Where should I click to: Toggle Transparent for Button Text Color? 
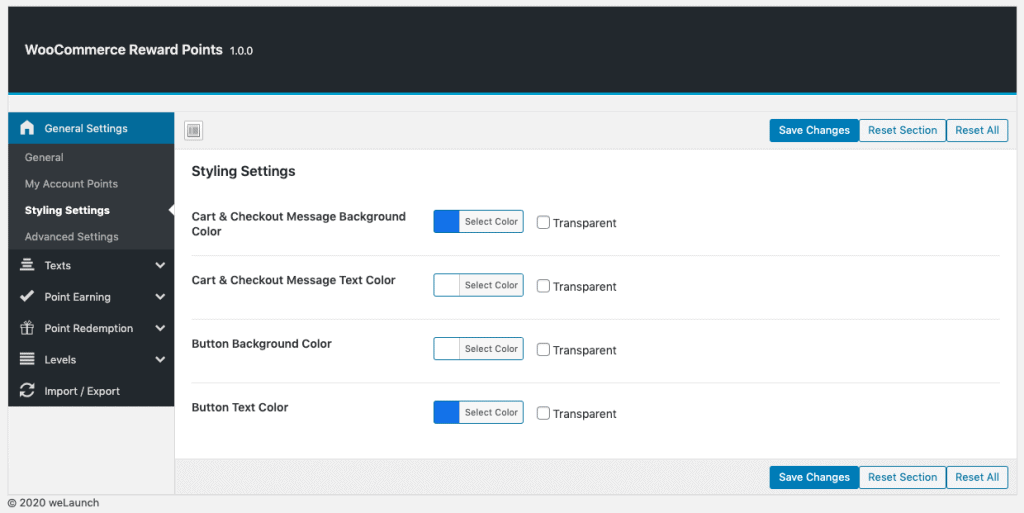point(543,413)
